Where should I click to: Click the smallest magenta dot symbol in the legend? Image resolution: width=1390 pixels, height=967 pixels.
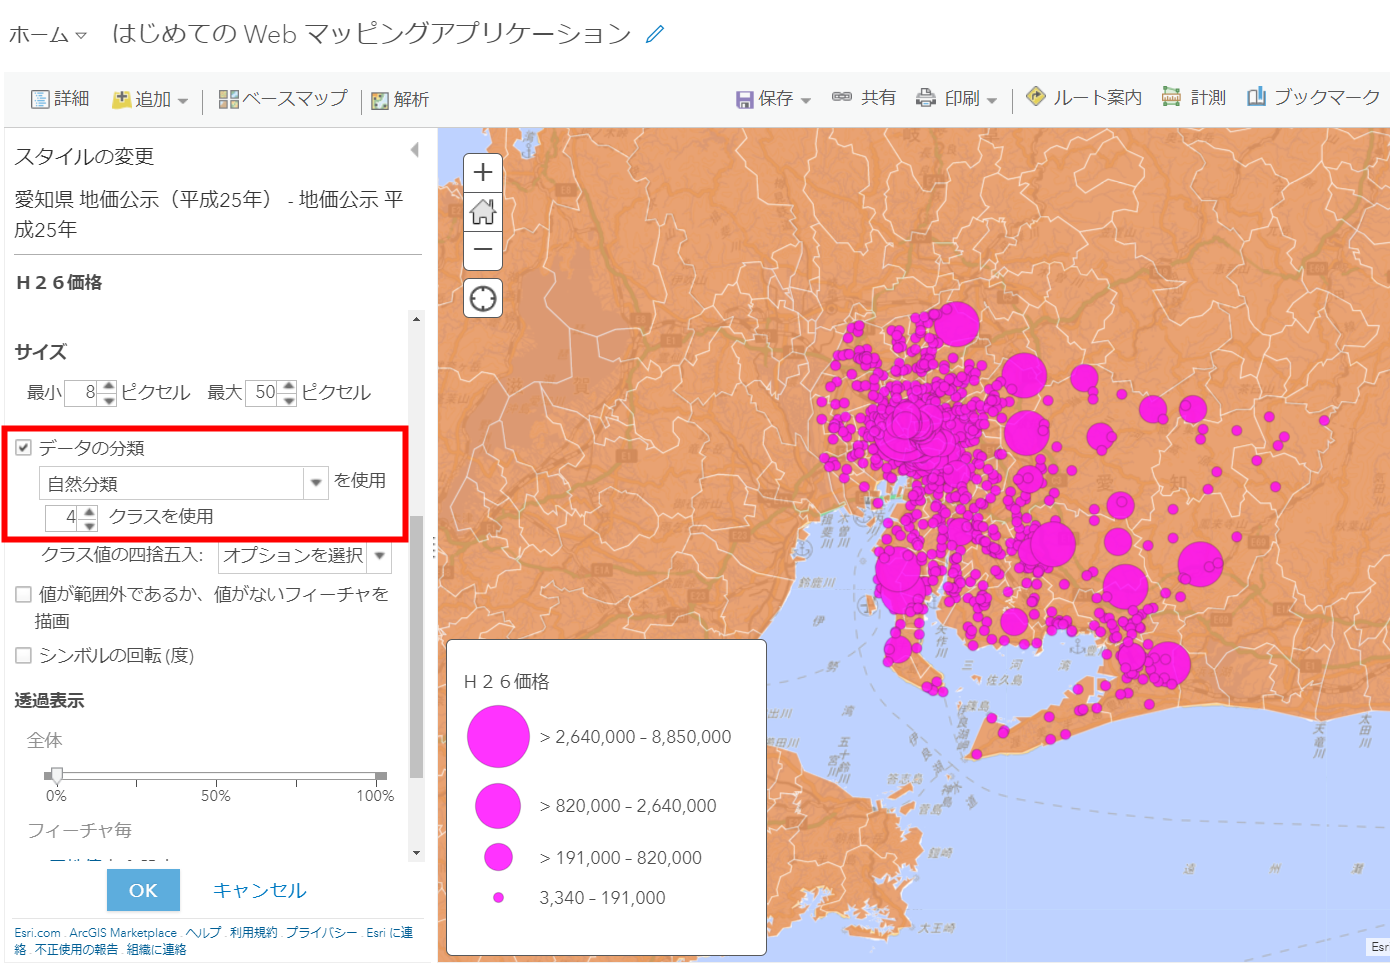pos(498,898)
